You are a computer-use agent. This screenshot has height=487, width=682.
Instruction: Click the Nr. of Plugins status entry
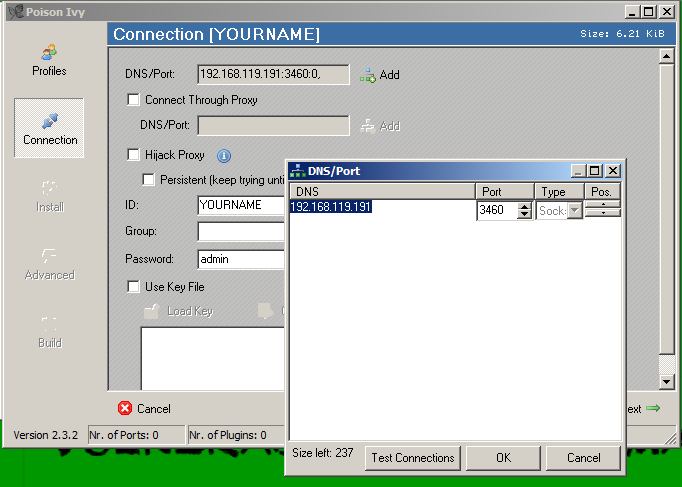pos(236,435)
